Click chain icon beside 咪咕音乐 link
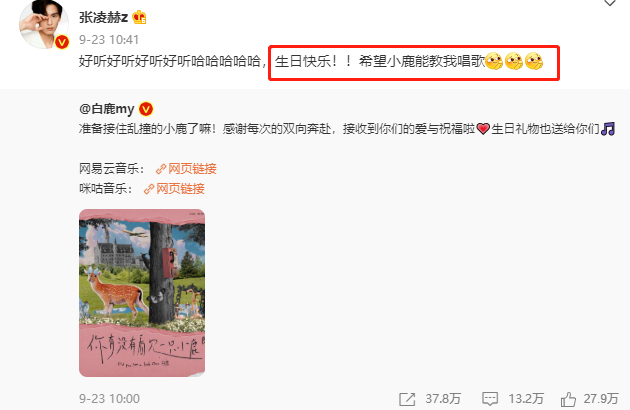630x410 pixels. (149, 189)
